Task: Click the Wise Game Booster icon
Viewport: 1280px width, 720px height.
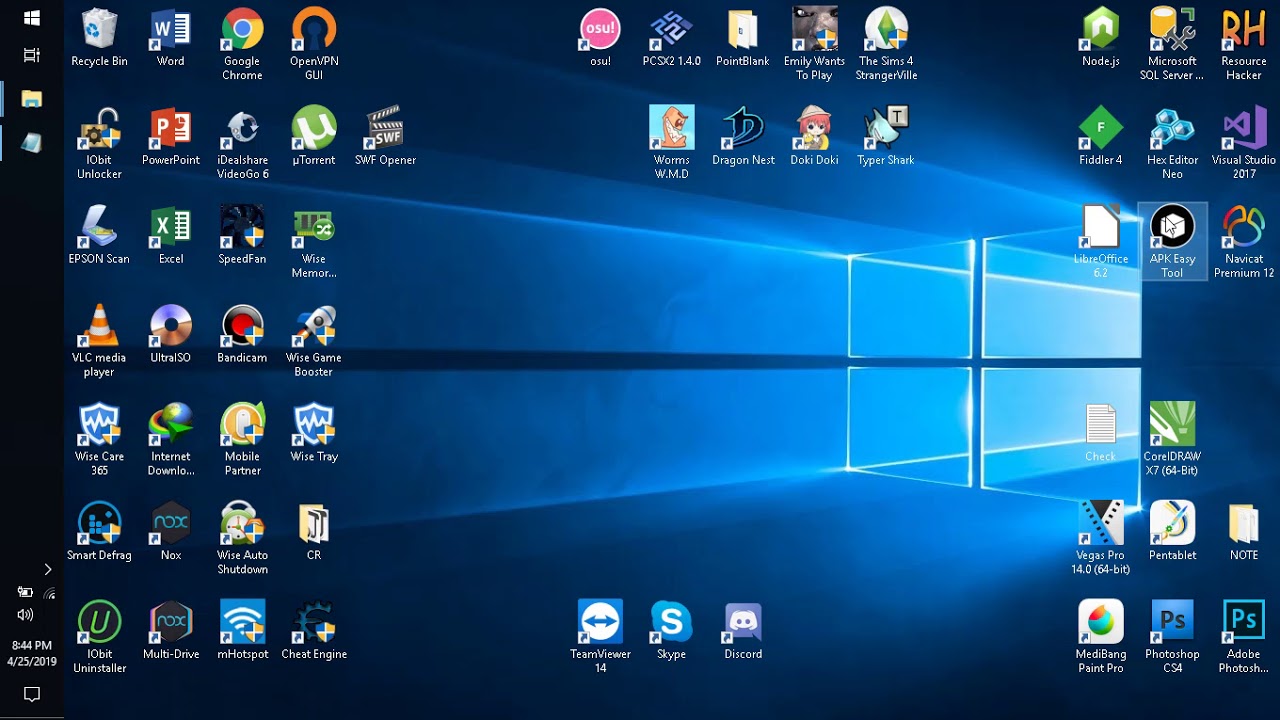Action: coord(314,342)
